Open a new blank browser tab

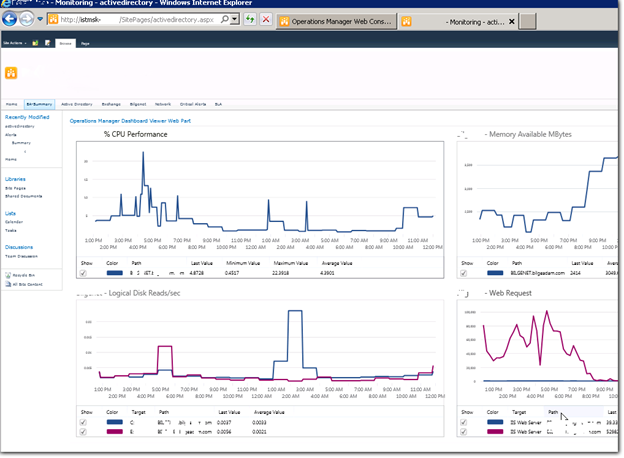(528, 21)
